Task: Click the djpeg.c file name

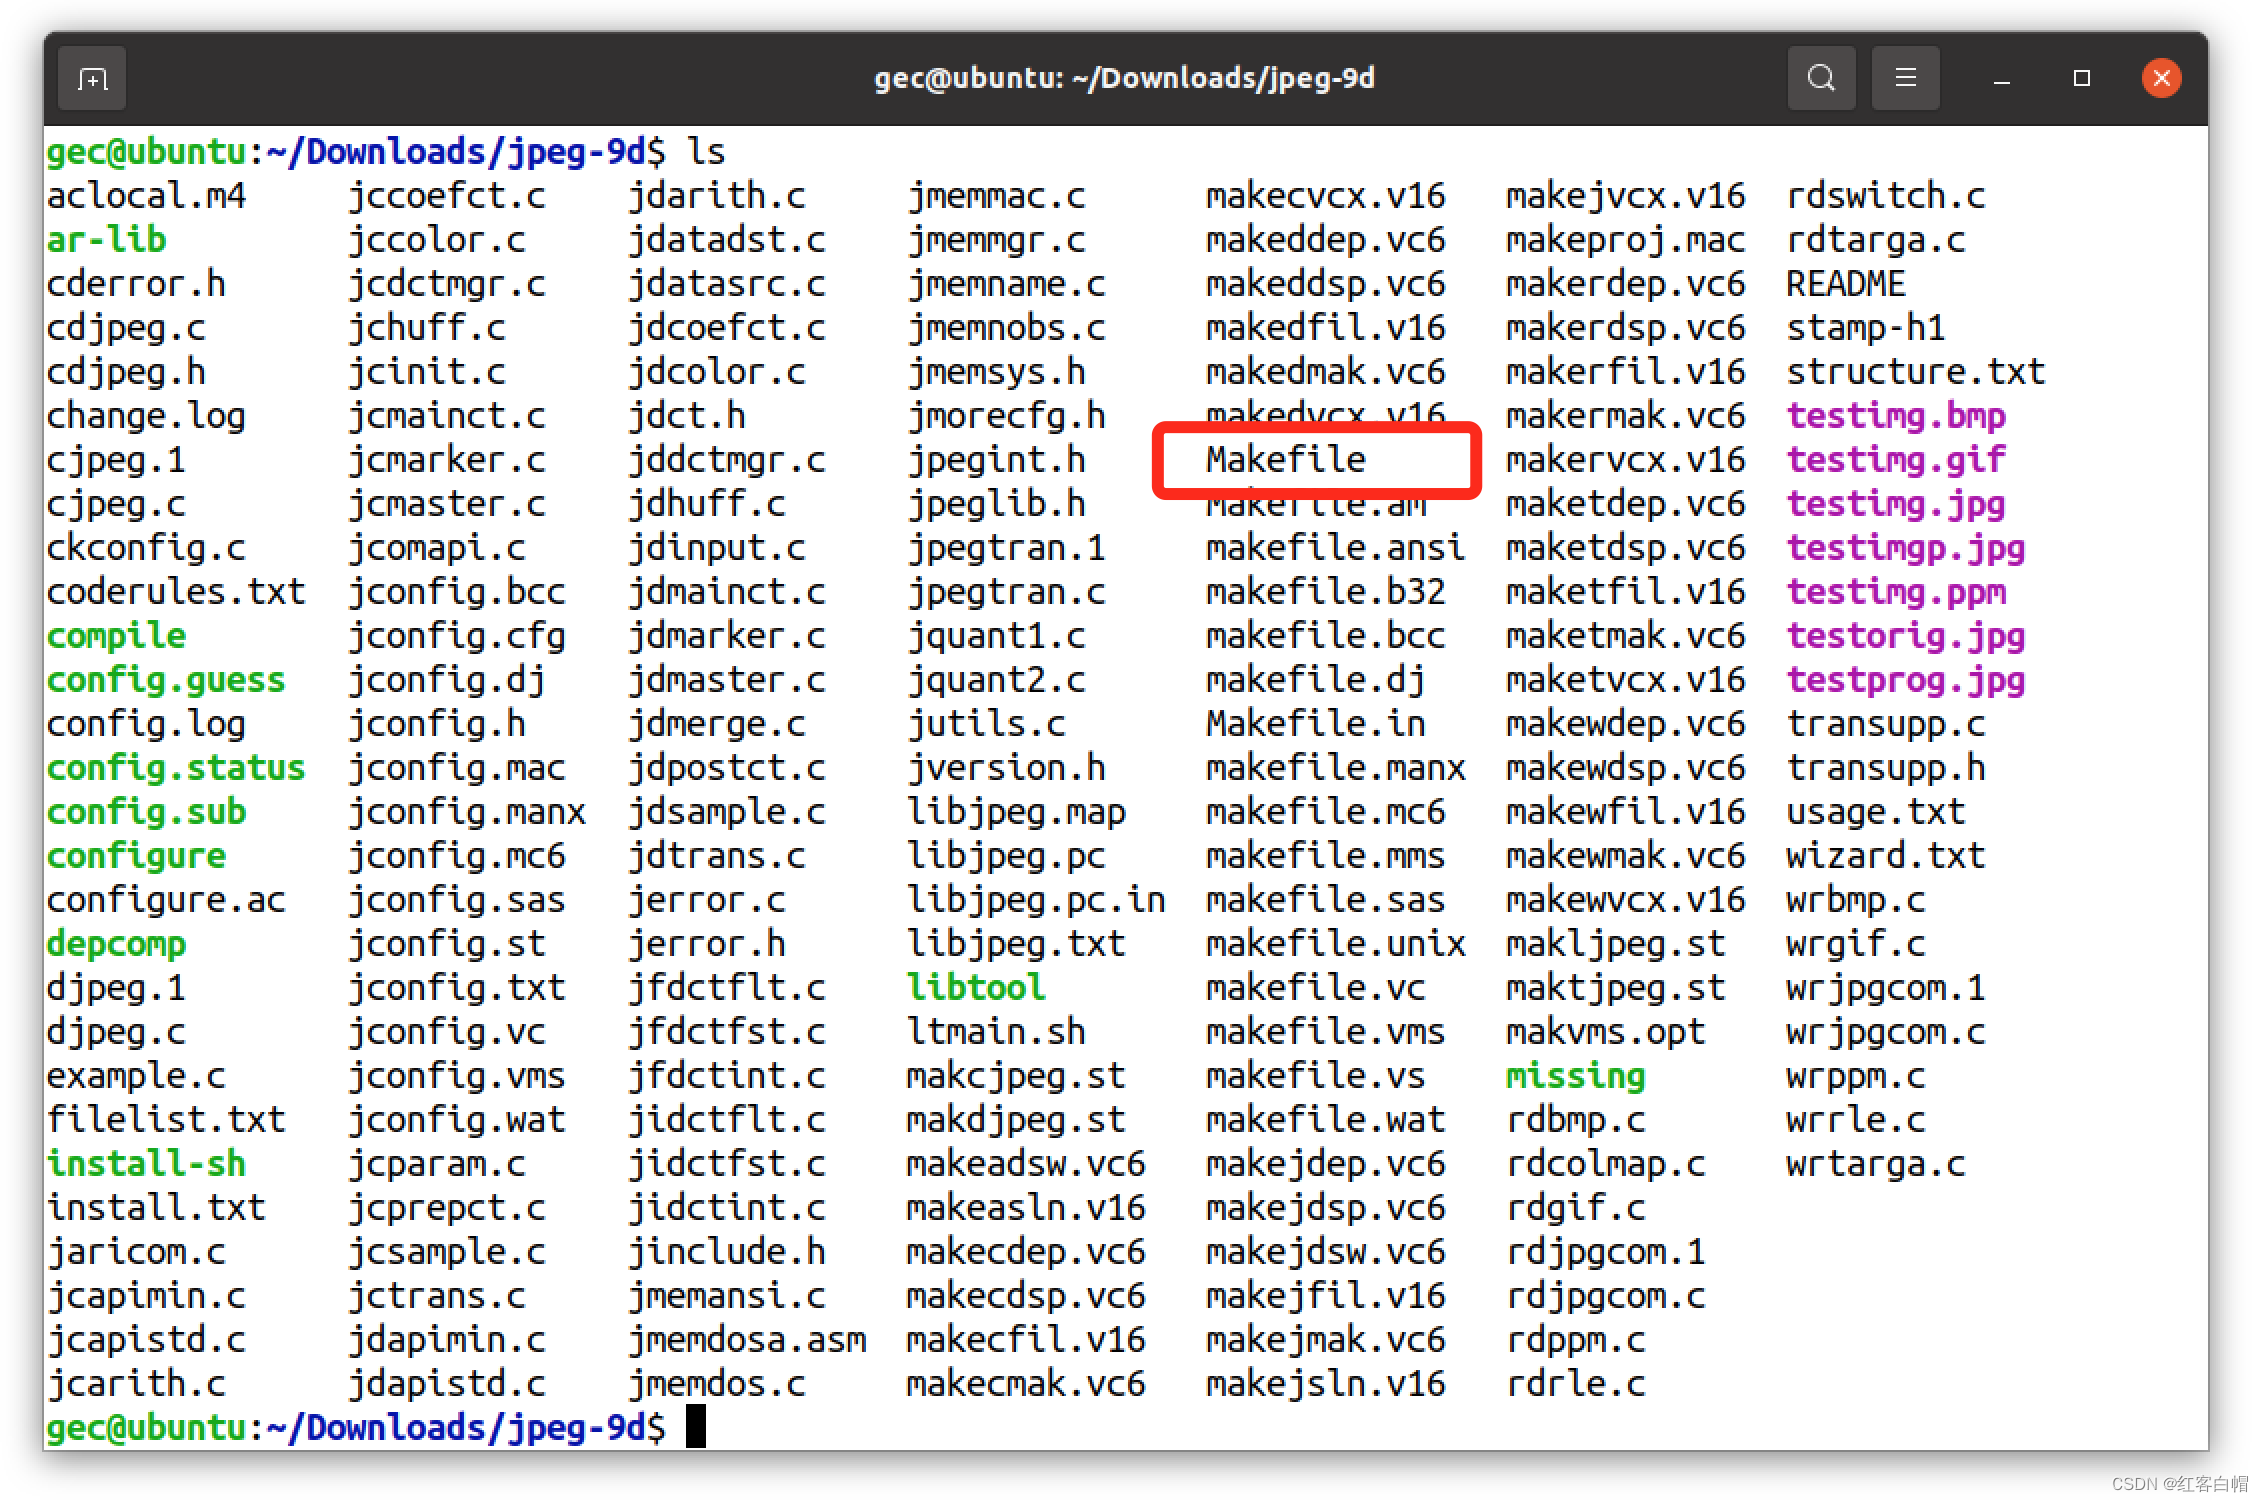Action: [116, 1032]
